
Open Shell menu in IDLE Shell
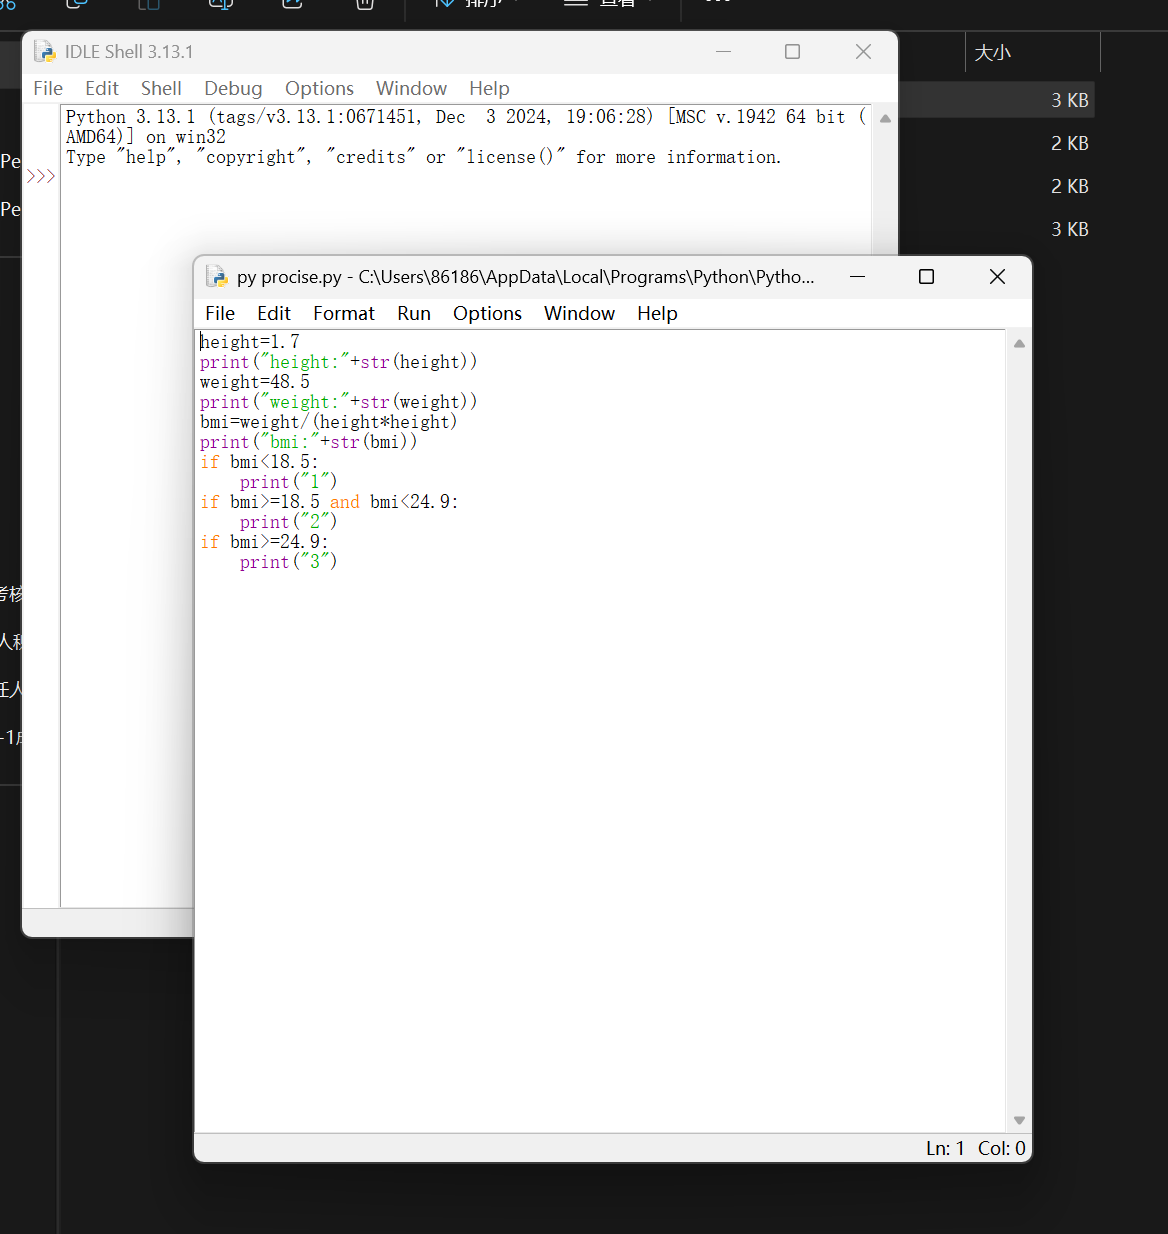[161, 88]
